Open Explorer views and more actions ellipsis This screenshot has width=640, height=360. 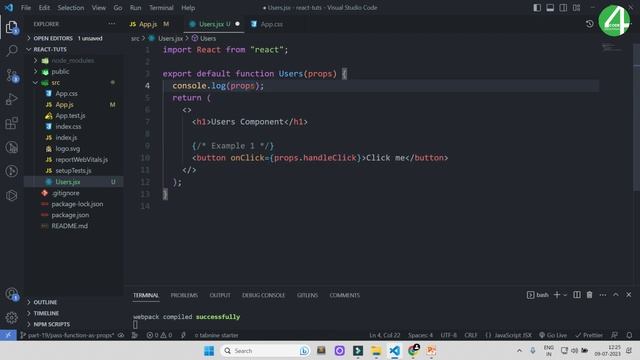(111, 24)
